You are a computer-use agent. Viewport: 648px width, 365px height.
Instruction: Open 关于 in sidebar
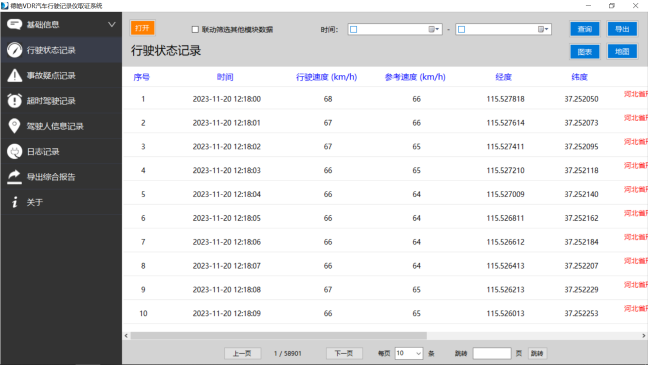[x=61, y=202]
